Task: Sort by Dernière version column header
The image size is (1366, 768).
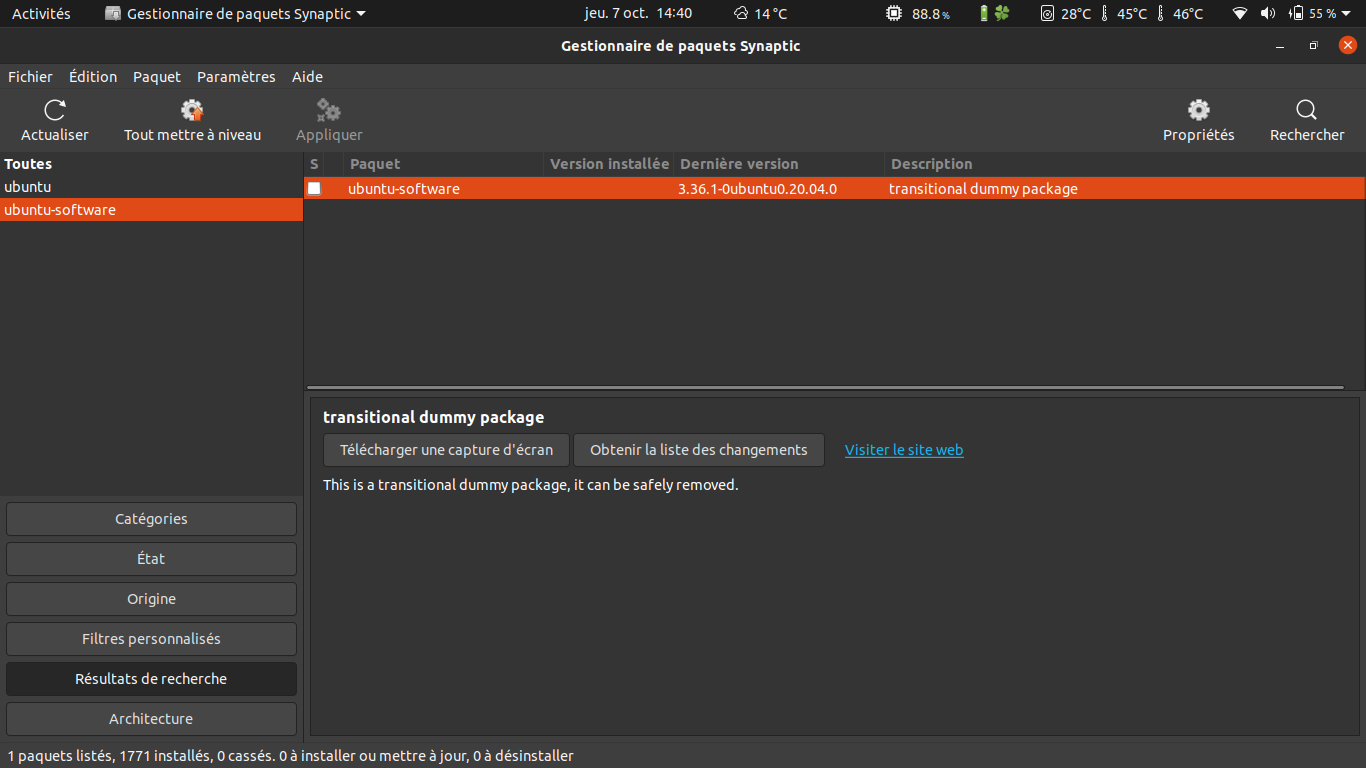Action: coord(779,164)
